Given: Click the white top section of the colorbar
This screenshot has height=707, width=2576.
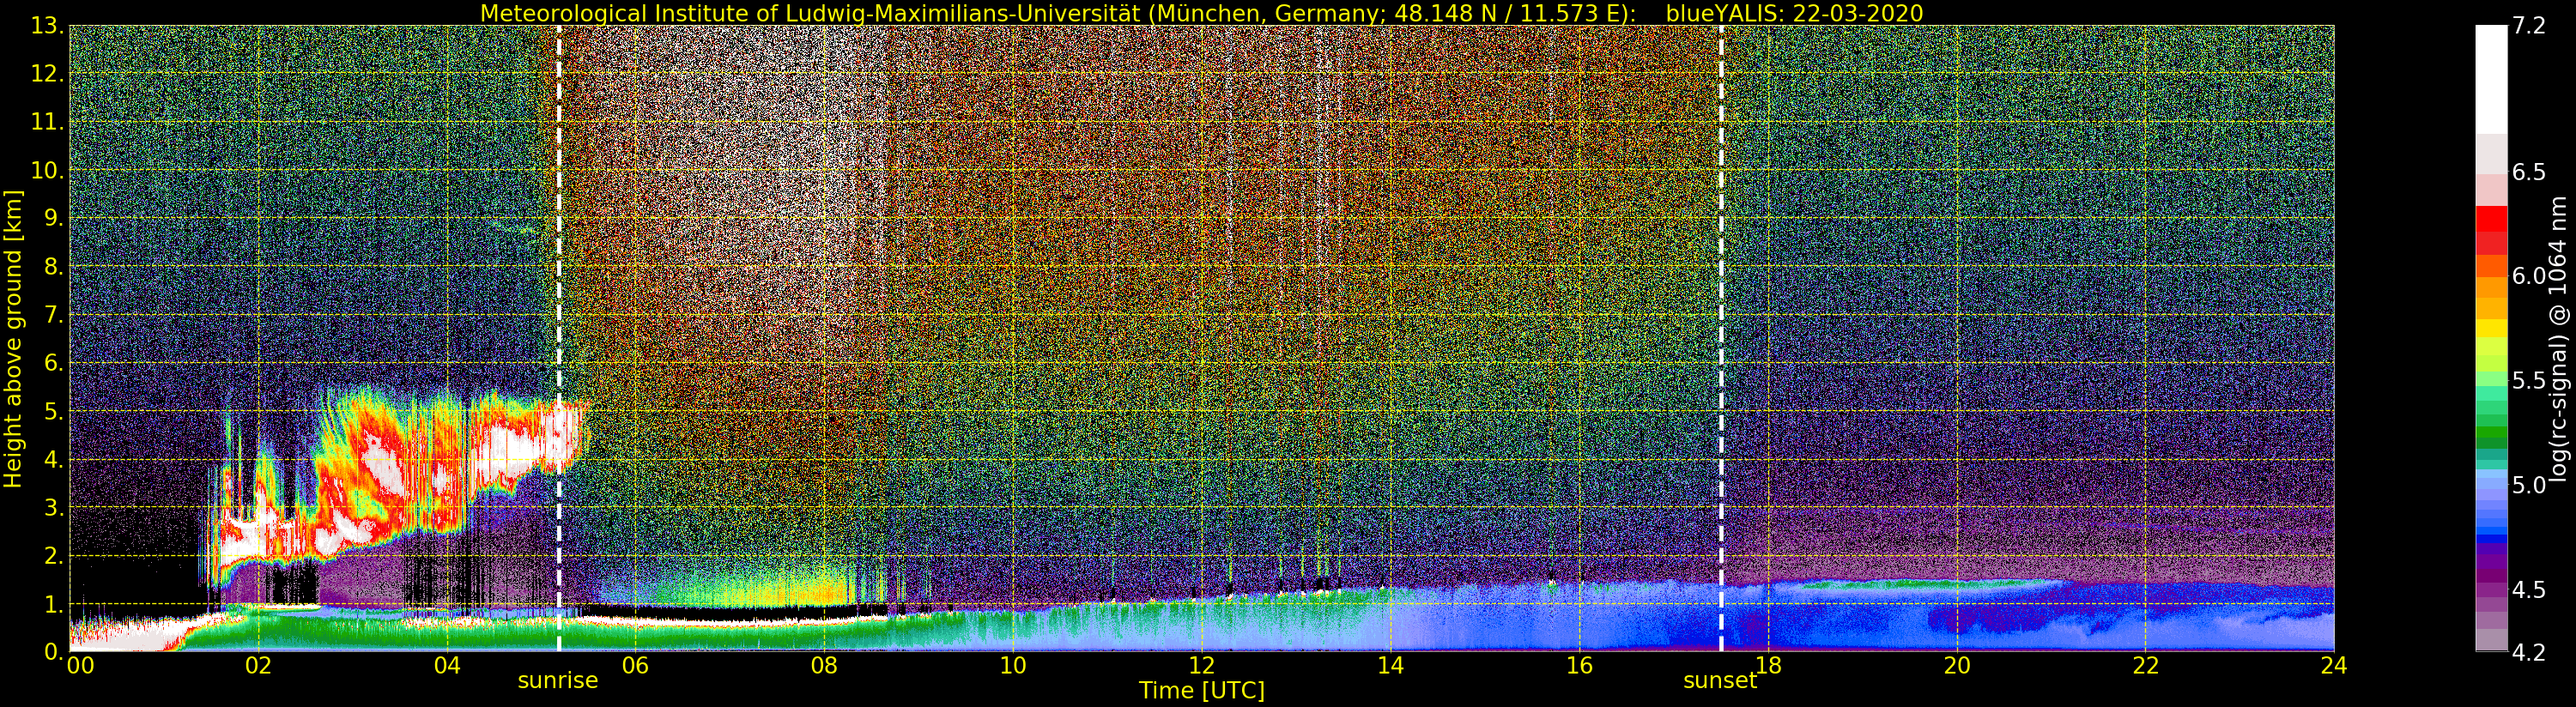Looking at the screenshot, I should [2491, 80].
